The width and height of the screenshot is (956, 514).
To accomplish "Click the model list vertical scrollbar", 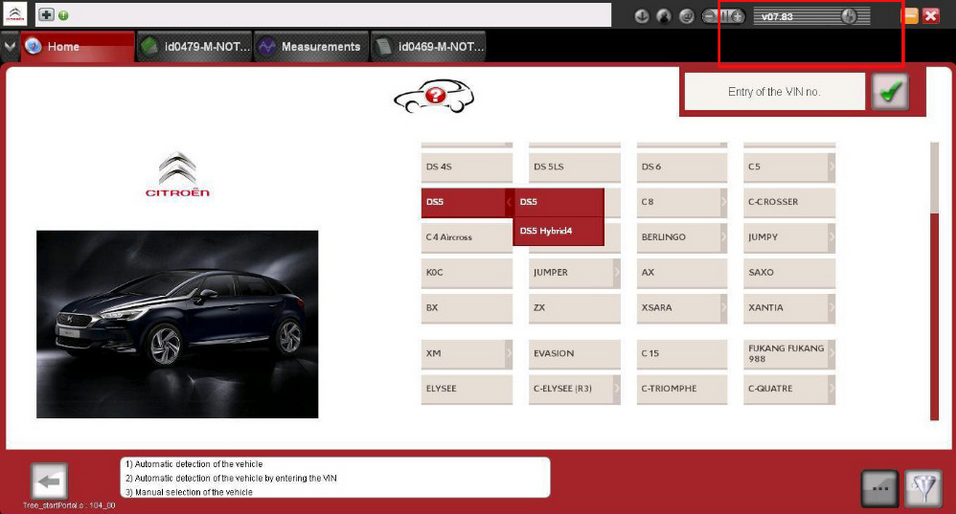I will [x=934, y=281].
